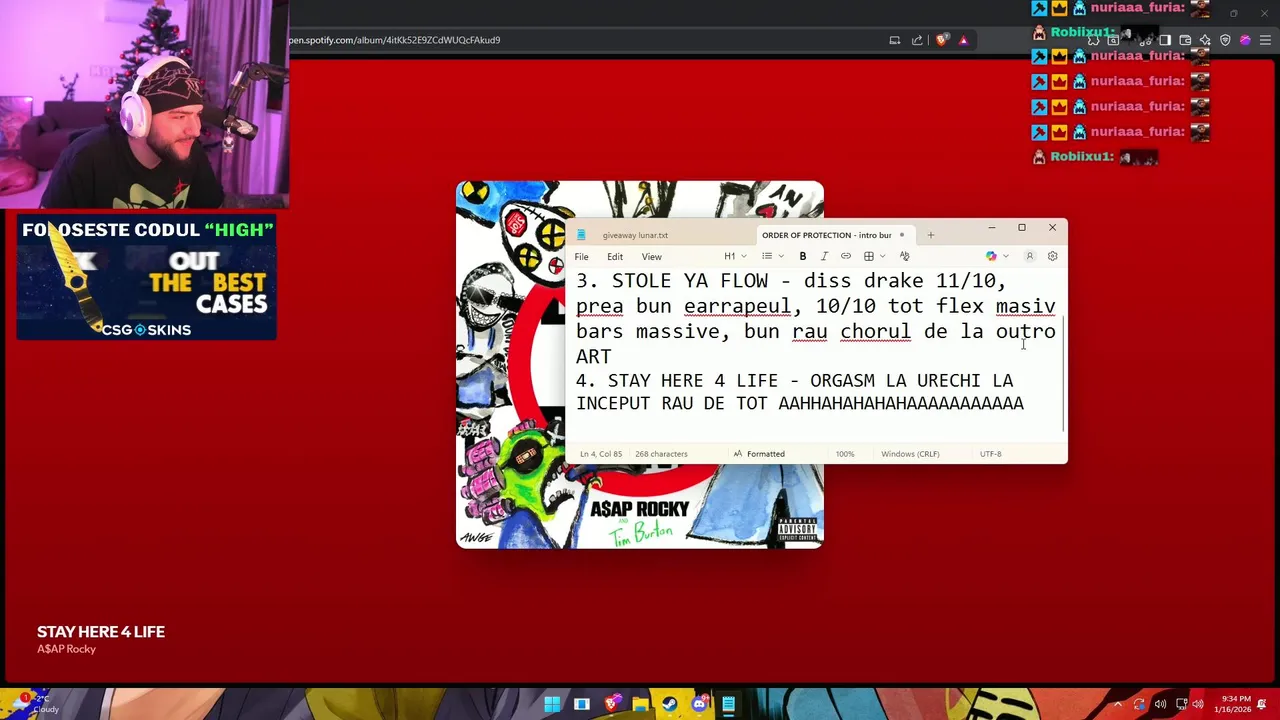
Task: Click the CSGO Skins HIGH code banner
Action: pyautogui.click(x=146, y=277)
